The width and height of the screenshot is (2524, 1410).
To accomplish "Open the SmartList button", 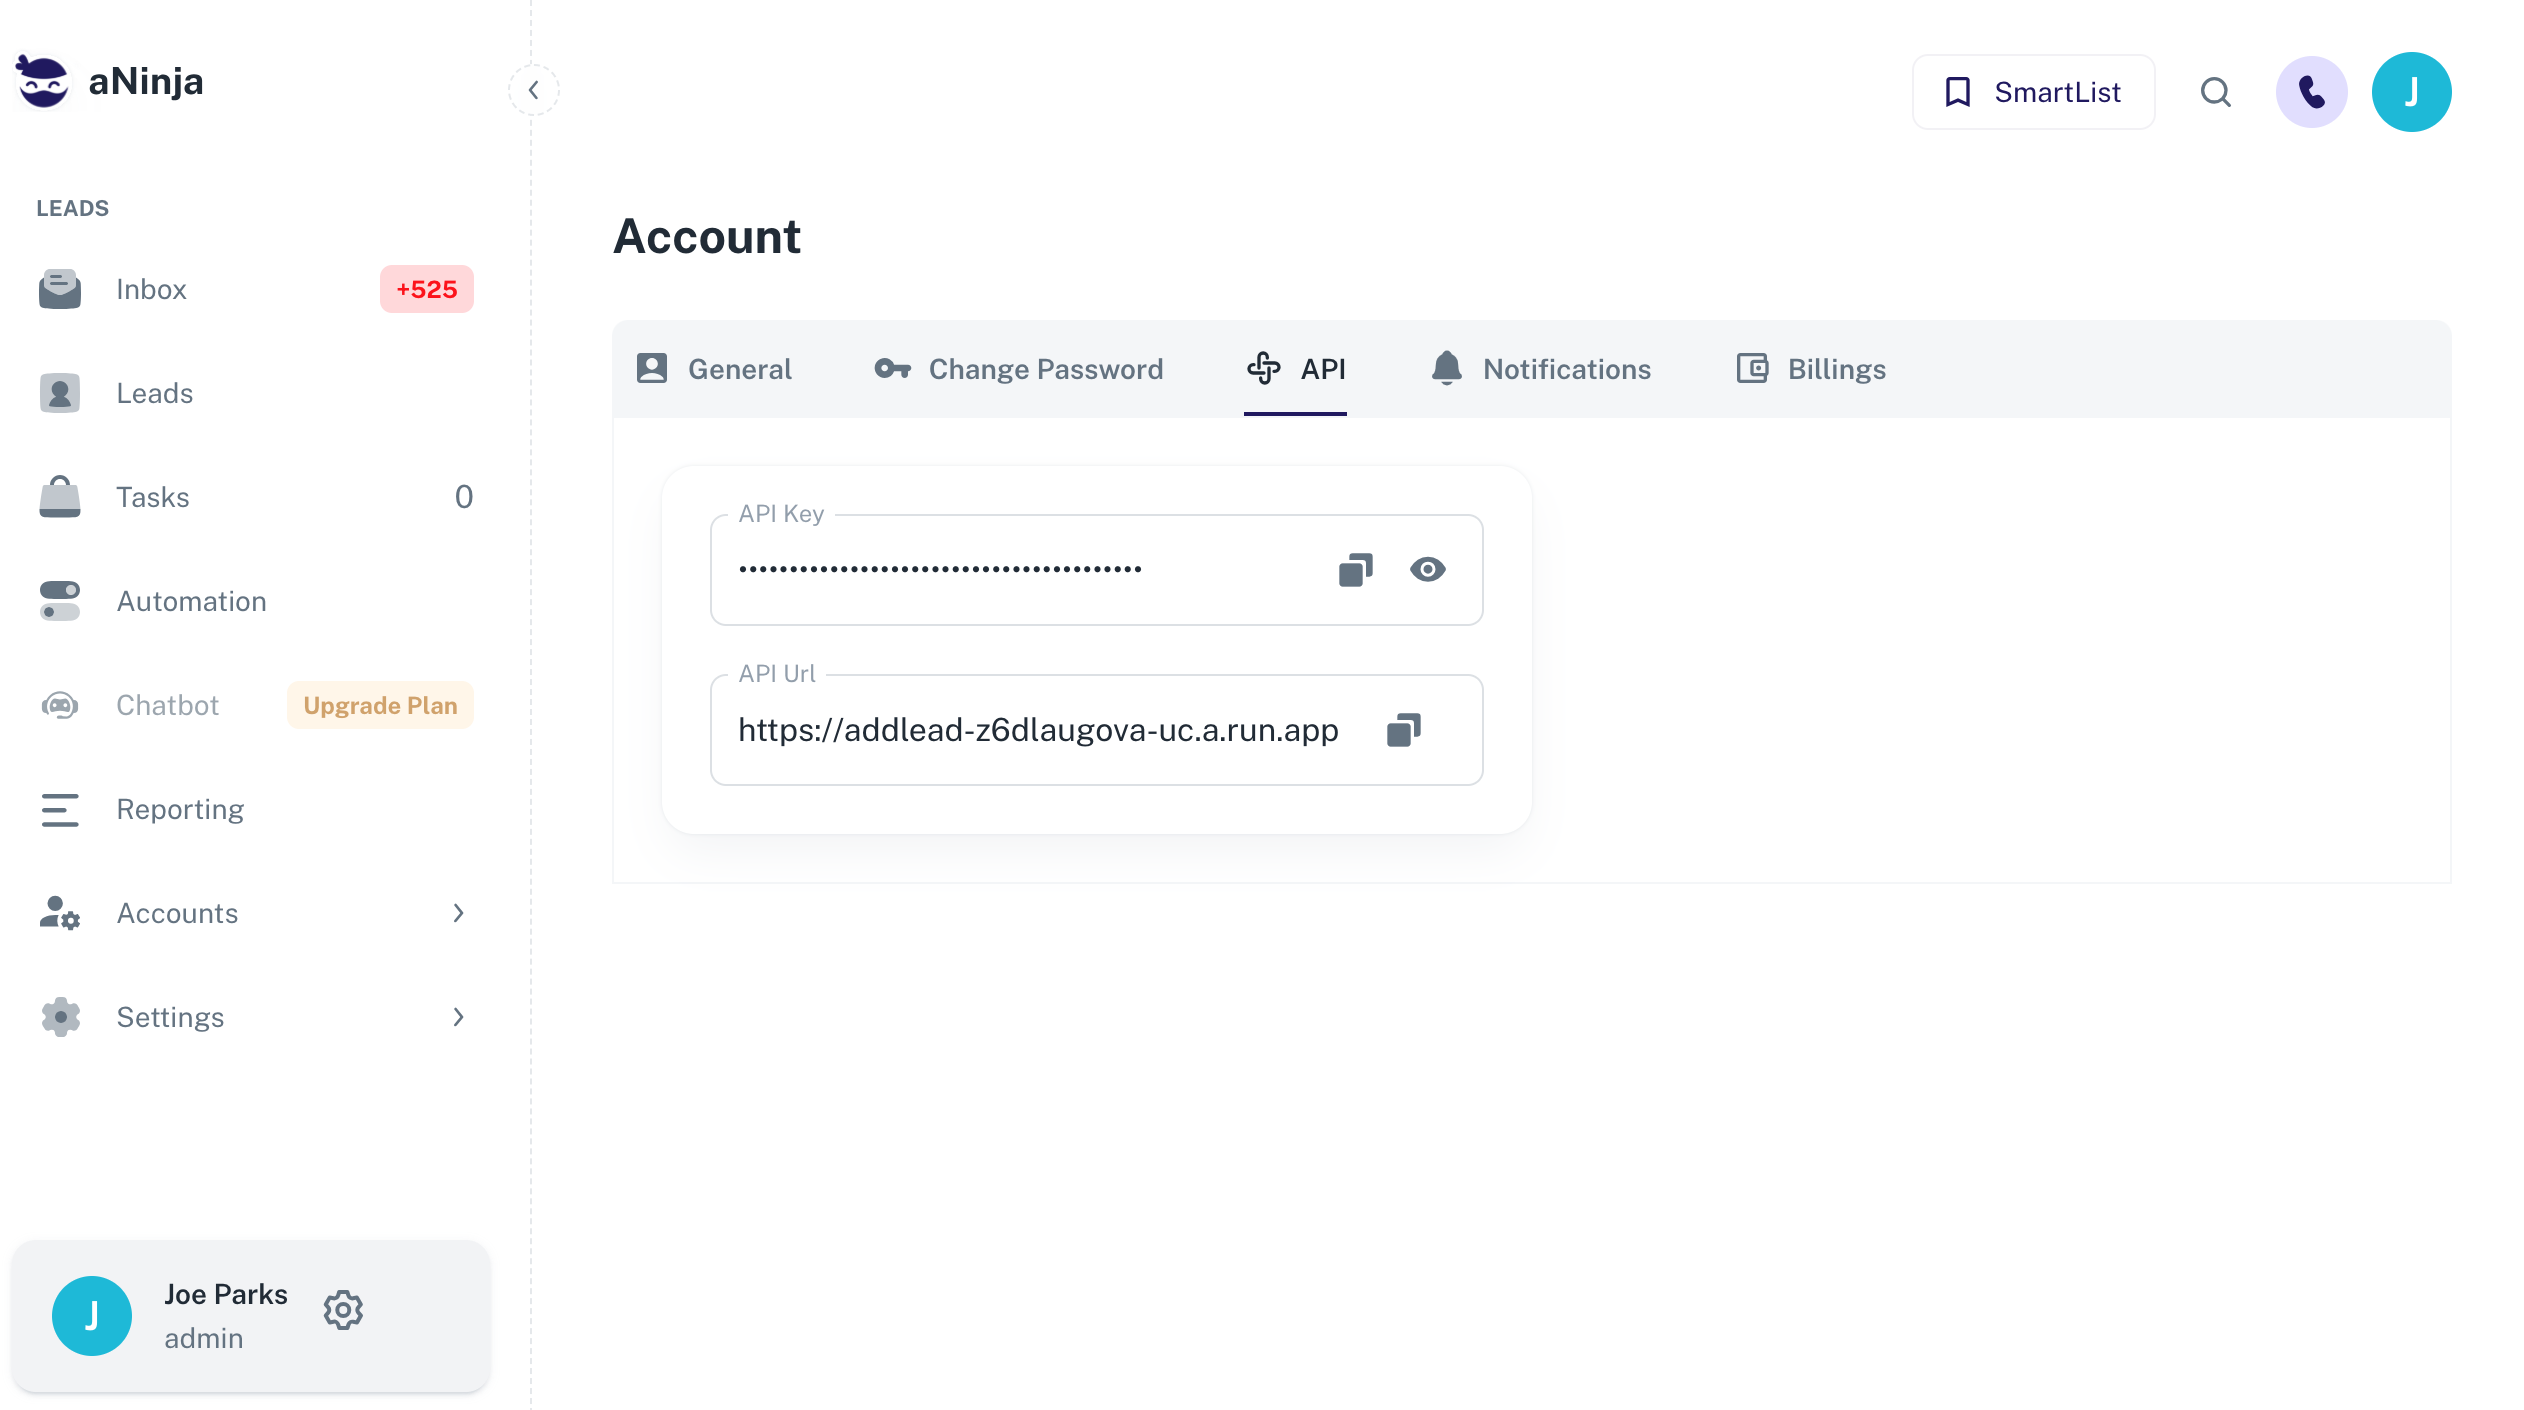I will pos(2033,92).
